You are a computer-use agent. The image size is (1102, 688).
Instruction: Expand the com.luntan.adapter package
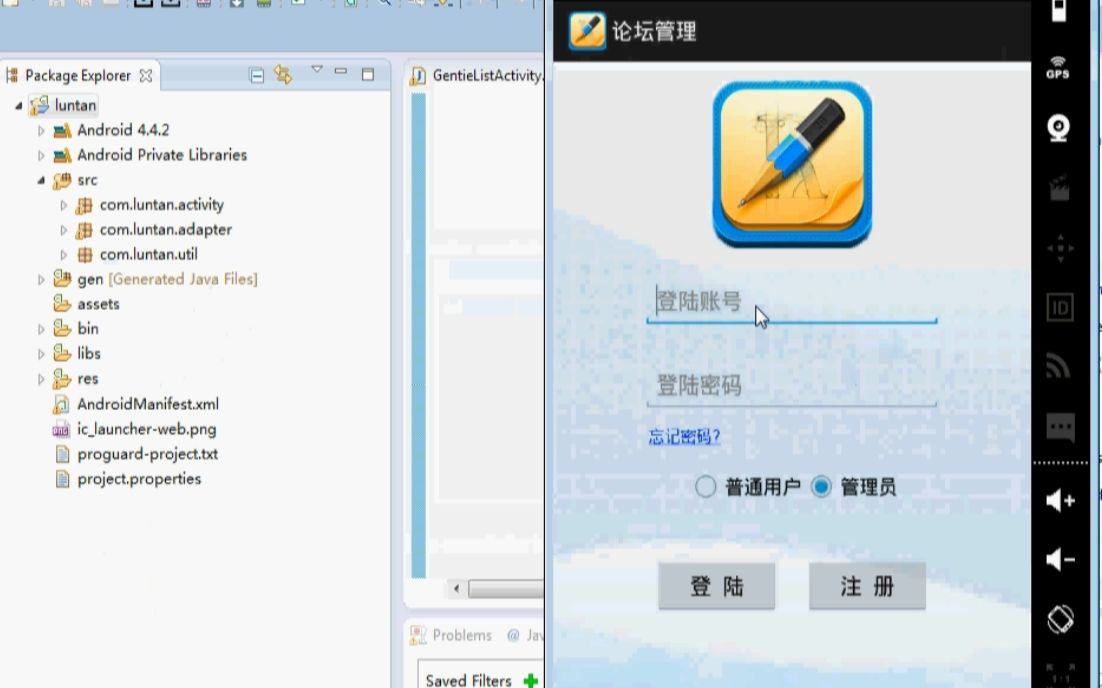point(63,230)
